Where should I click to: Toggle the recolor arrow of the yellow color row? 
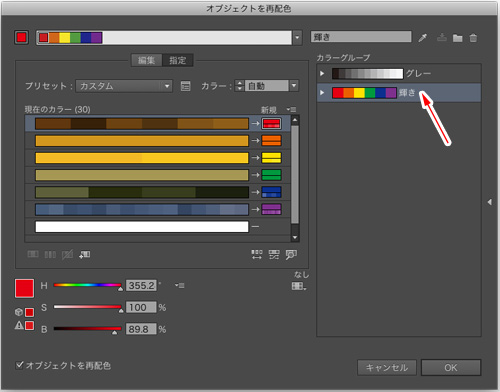255,158
